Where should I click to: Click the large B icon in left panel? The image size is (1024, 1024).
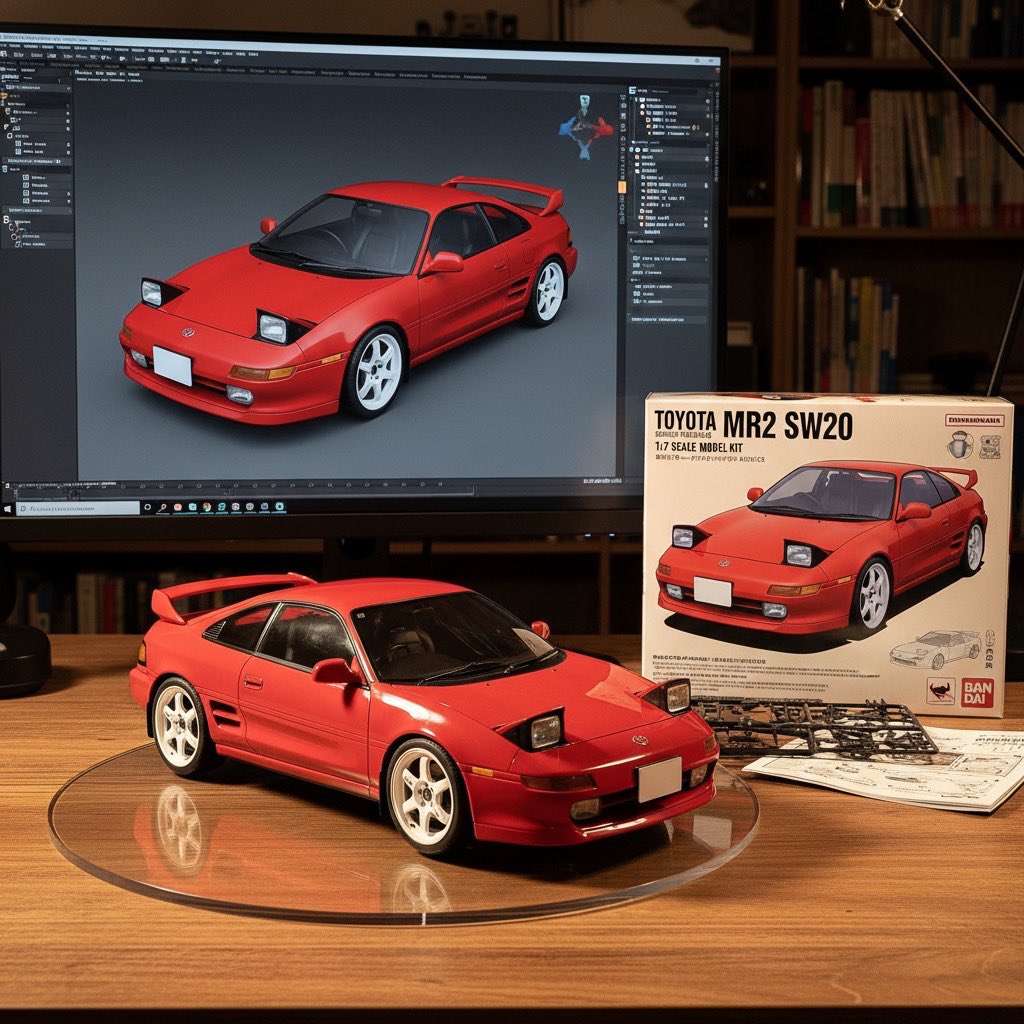pos(8,221)
